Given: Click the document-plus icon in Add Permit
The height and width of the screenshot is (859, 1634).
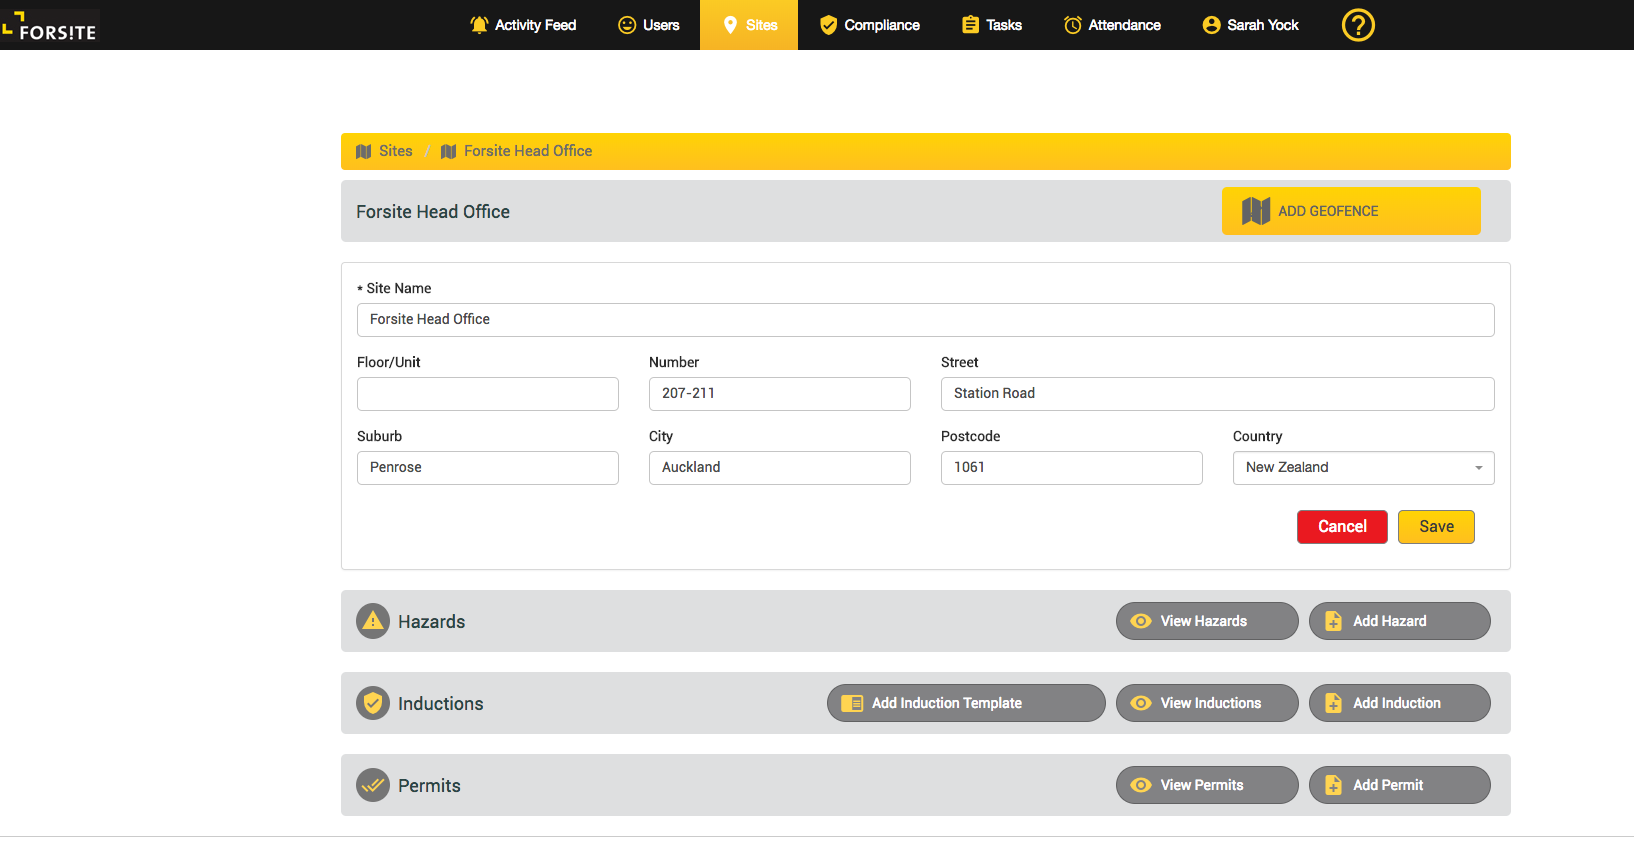Looking at the screenshot, I should (x=1333, y=785).
